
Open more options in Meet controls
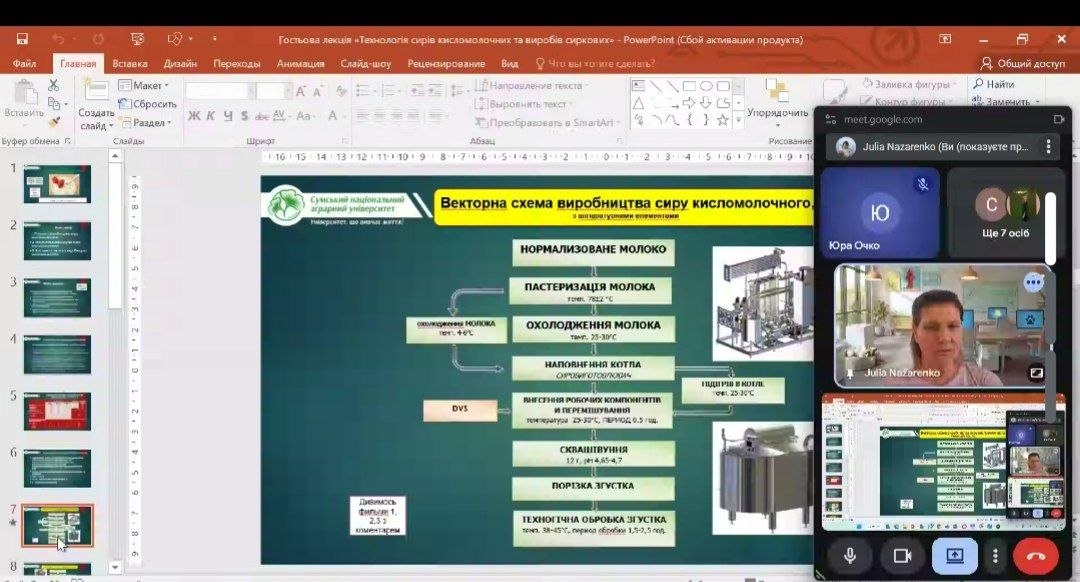click(x=995, y=556)
